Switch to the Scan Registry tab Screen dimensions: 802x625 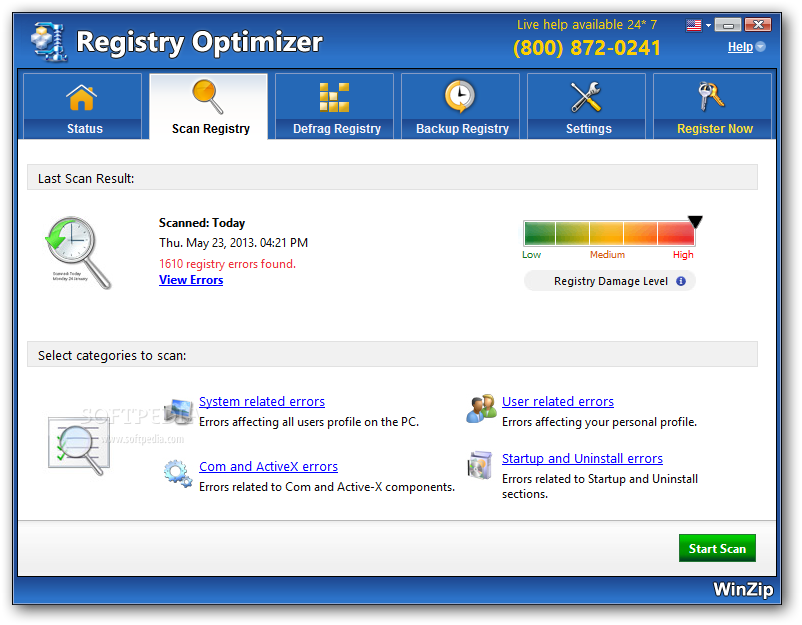pos(209,106)
